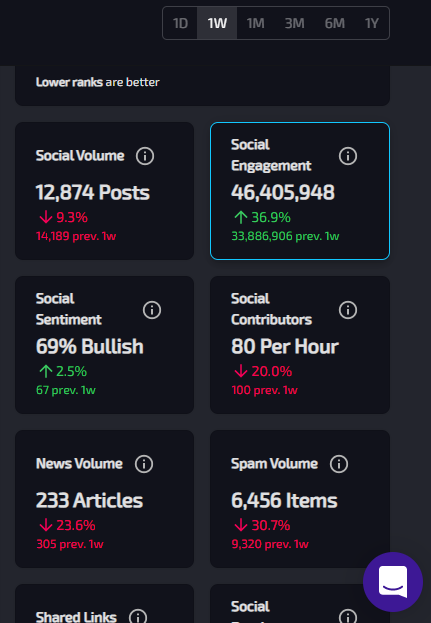This screenshot has height=623, width=431.
Task: Select the Spam Volume card
Action: [300, 499]
